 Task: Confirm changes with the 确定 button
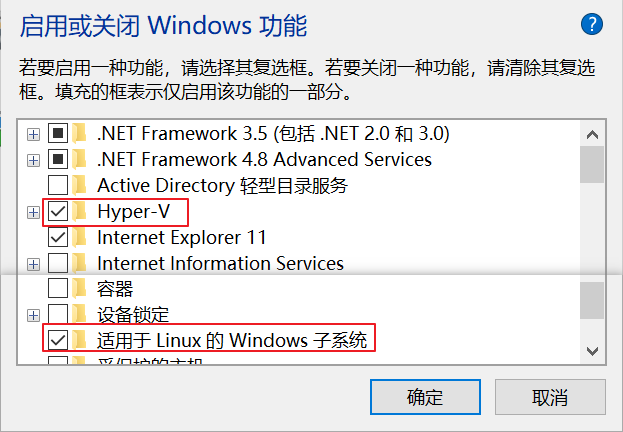point(425,397)
